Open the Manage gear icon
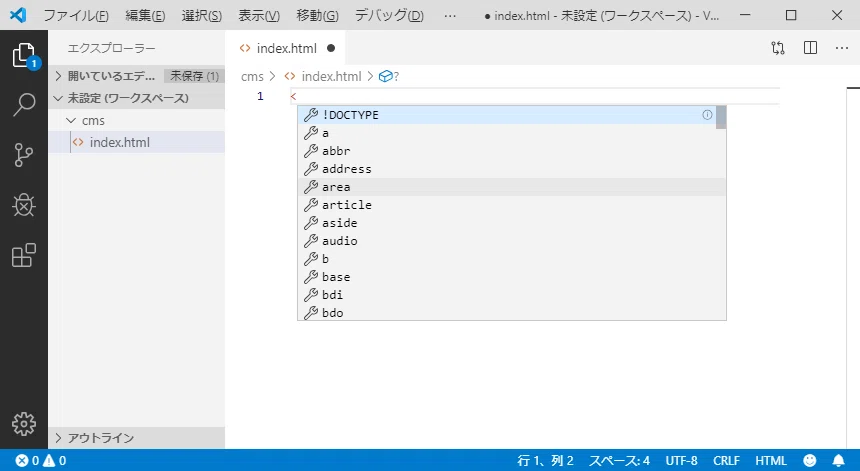Screen dimensions: 860x471 [x=24, y=424]
